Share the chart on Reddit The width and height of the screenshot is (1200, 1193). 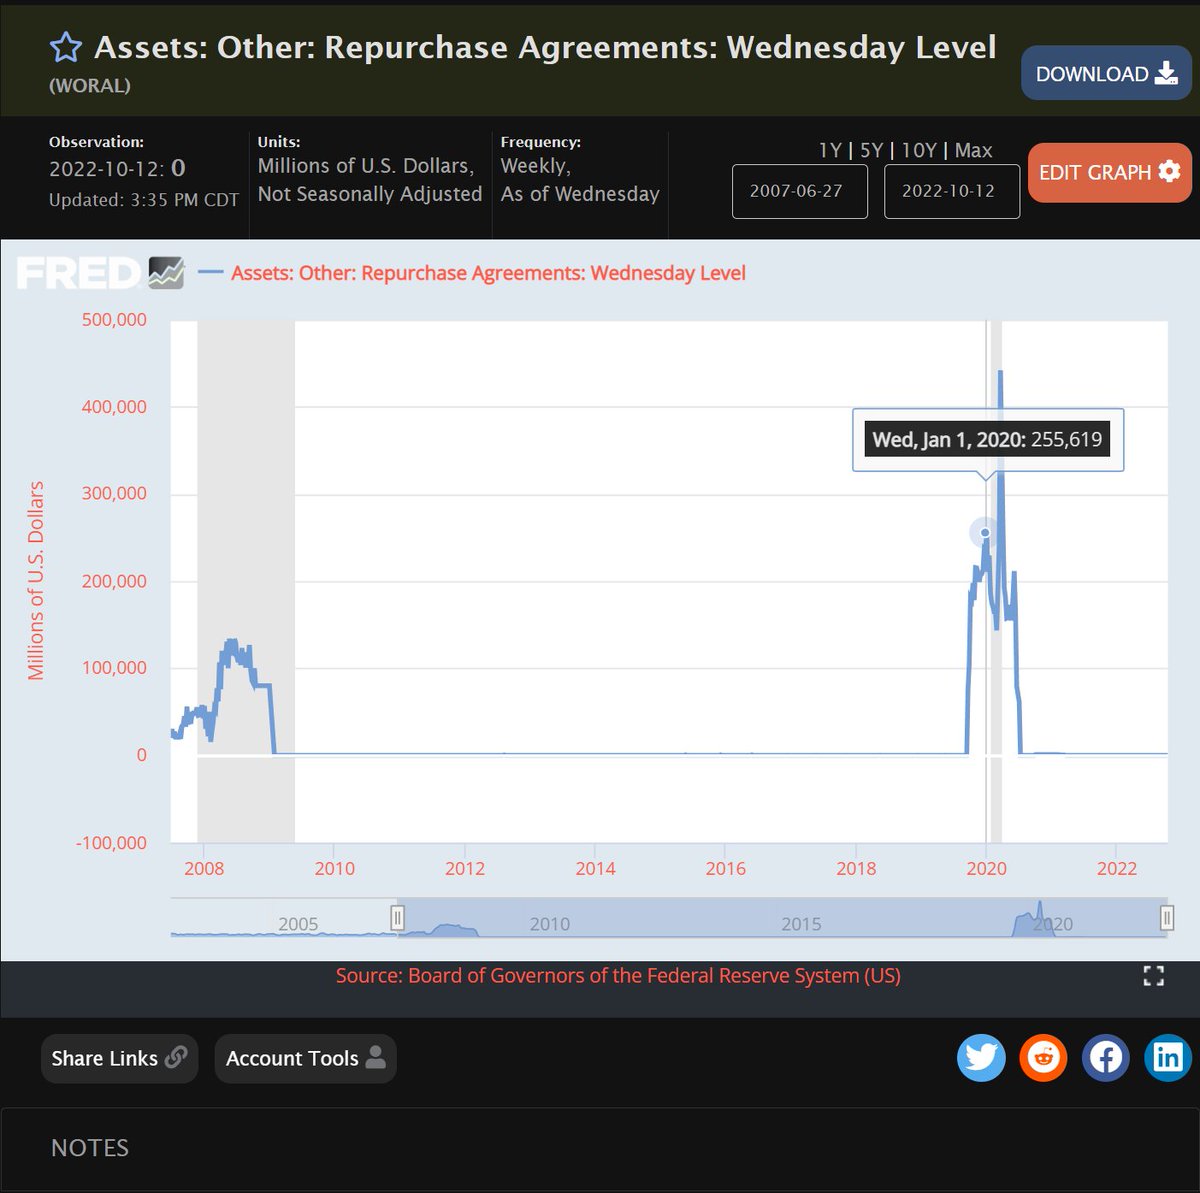click(1044, 1057)
